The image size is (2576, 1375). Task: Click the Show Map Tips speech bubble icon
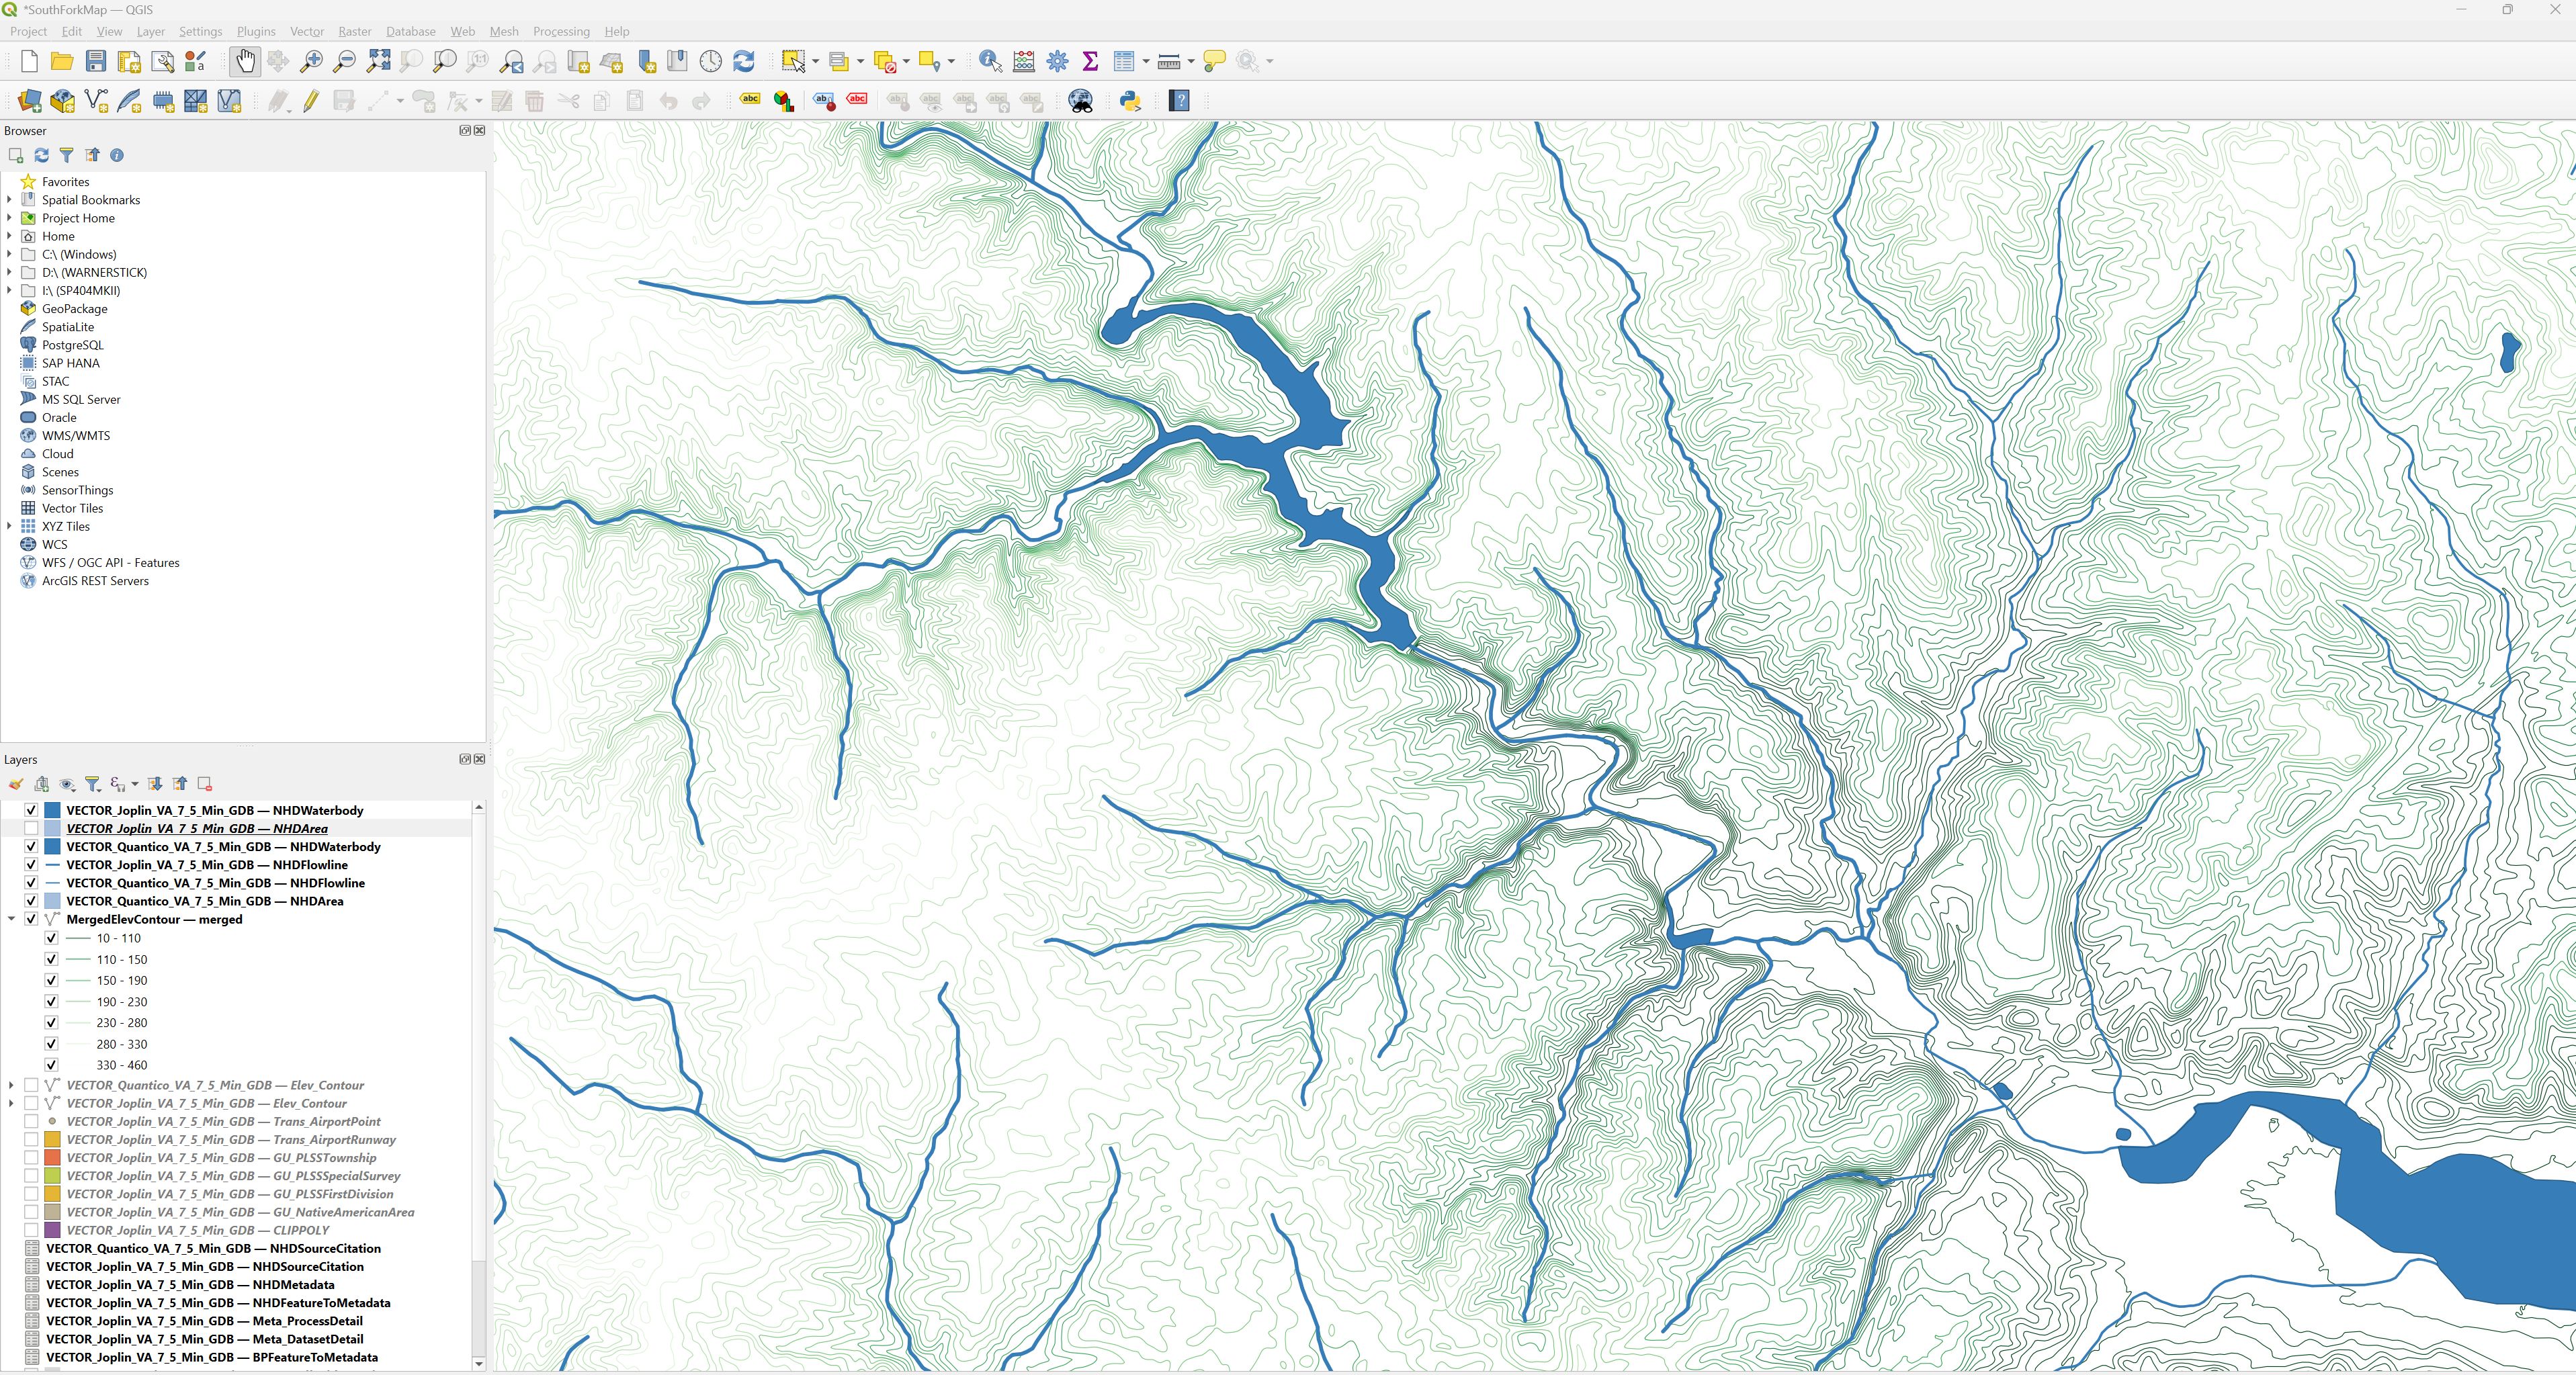[1214, 62]
